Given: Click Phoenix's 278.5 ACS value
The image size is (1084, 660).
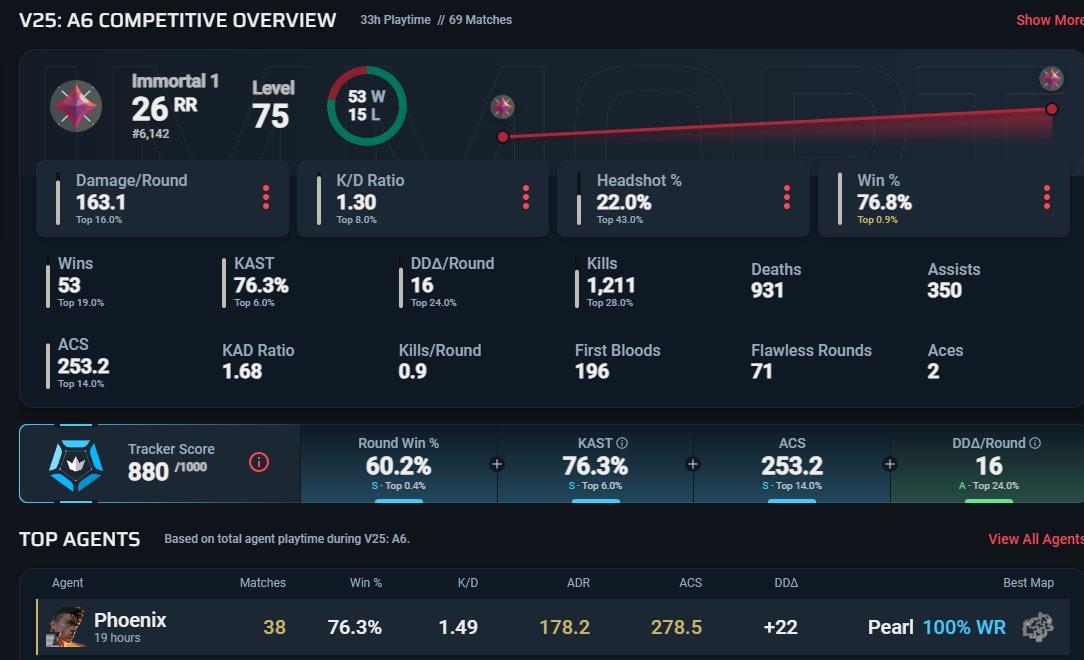Looking at the screenshot, I should tap(676, 627).
